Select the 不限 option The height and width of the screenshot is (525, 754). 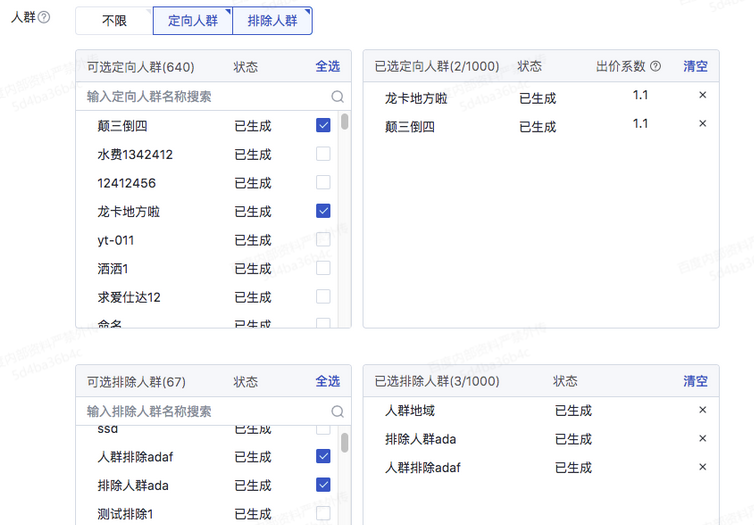pos(114,21)
